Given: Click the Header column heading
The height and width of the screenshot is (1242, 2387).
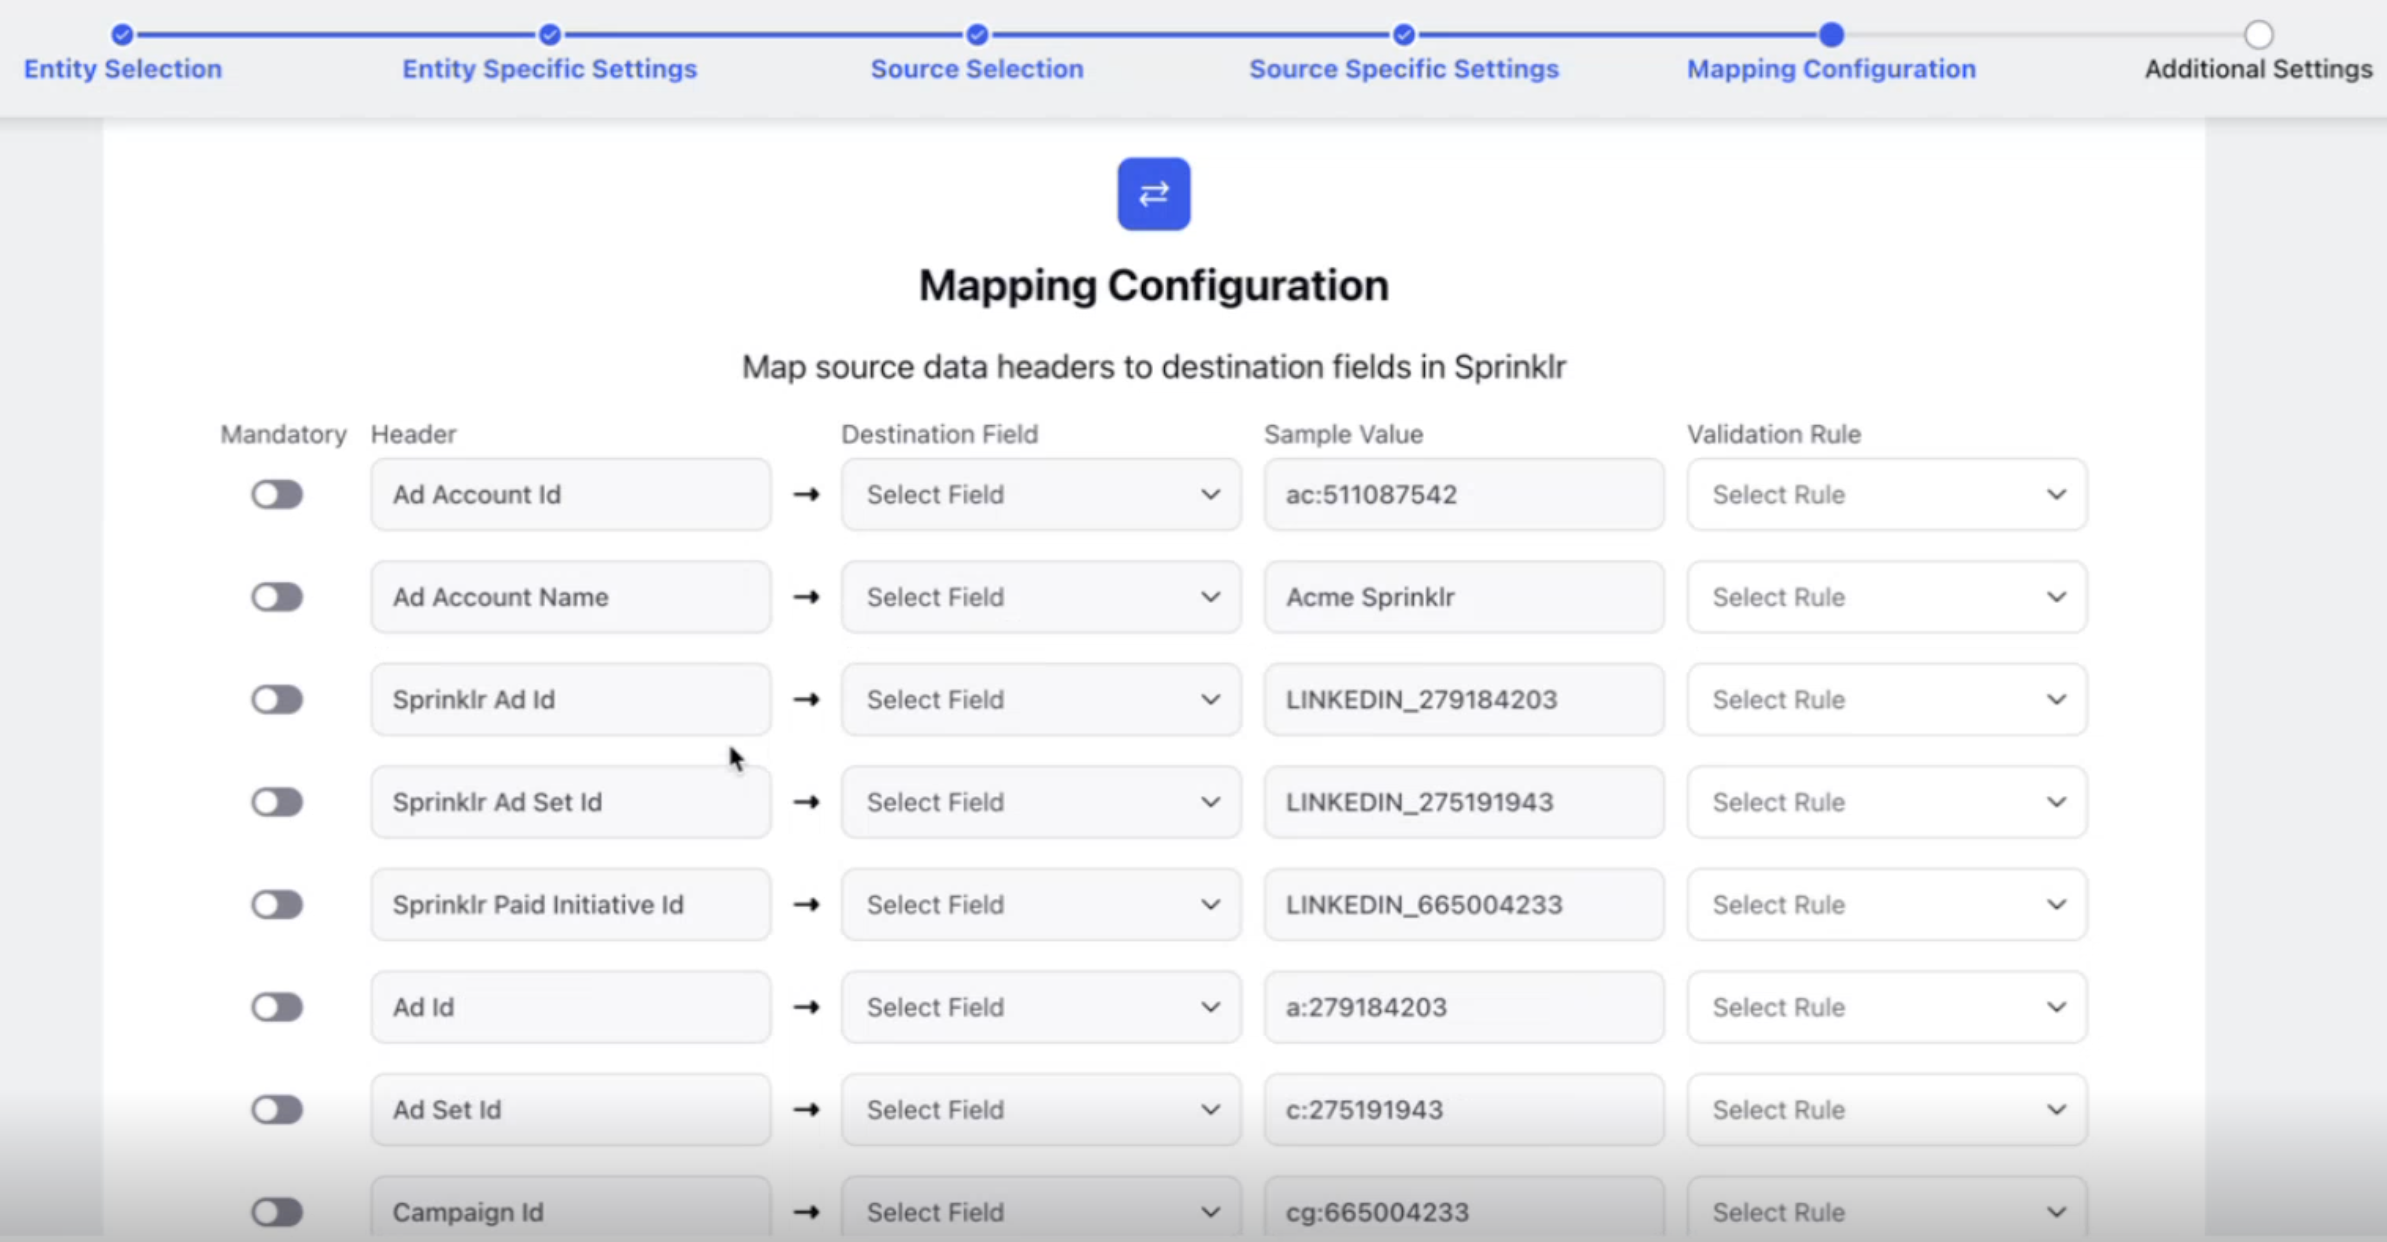Looking at the screenshot, I should 413,434.
